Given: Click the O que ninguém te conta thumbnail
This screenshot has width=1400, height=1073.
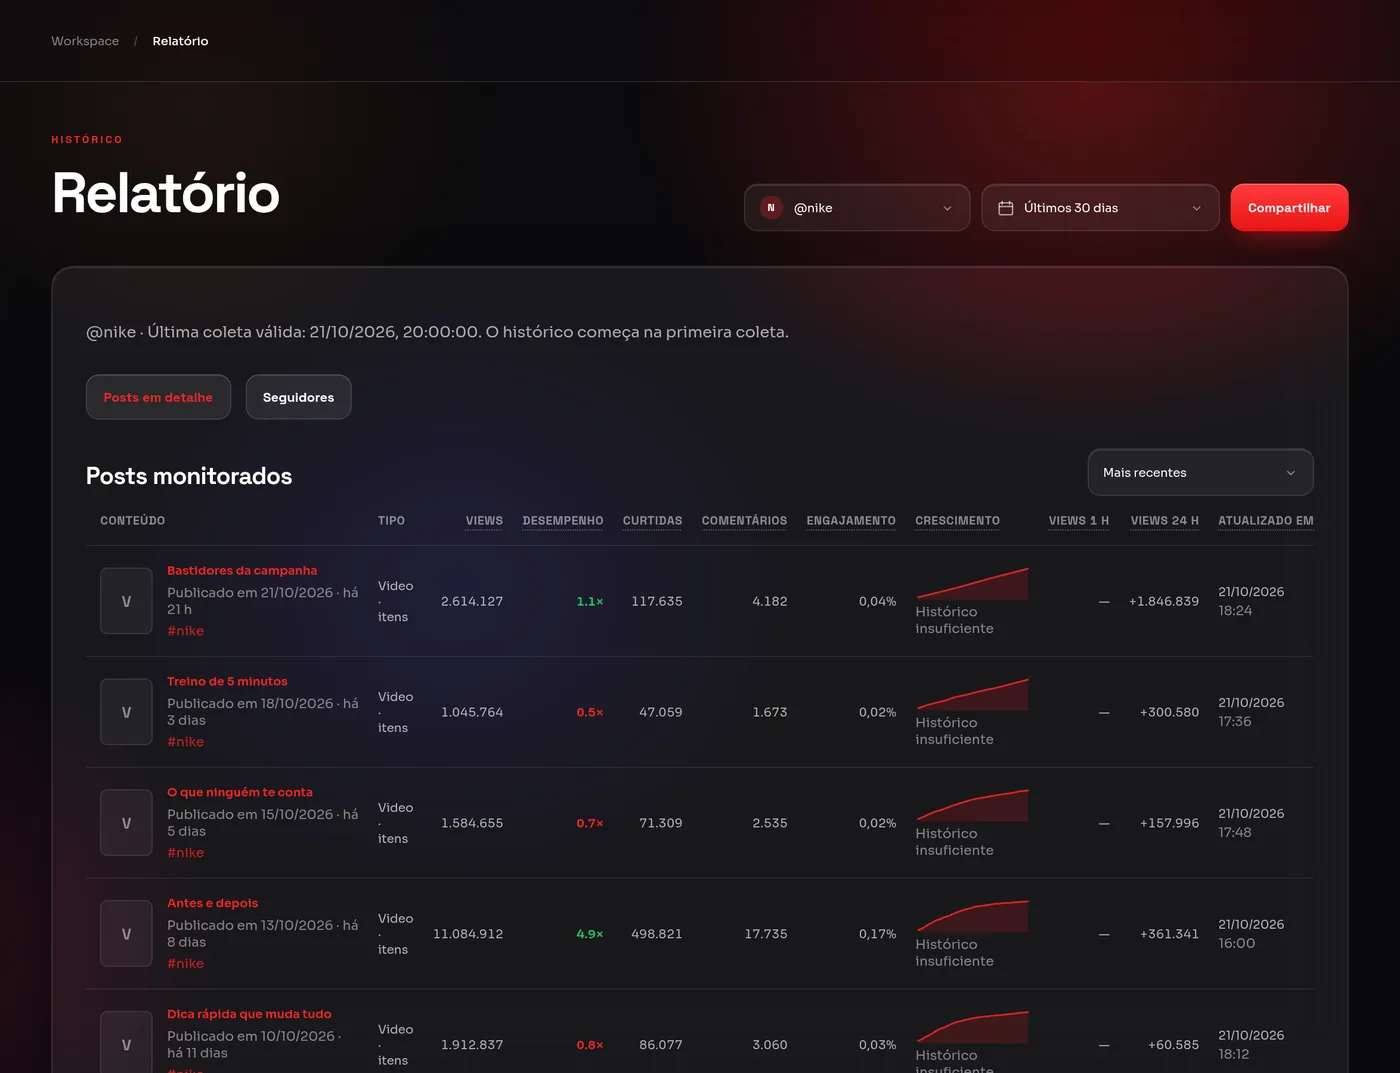Looking at the screenshot, I should (126, 823).
